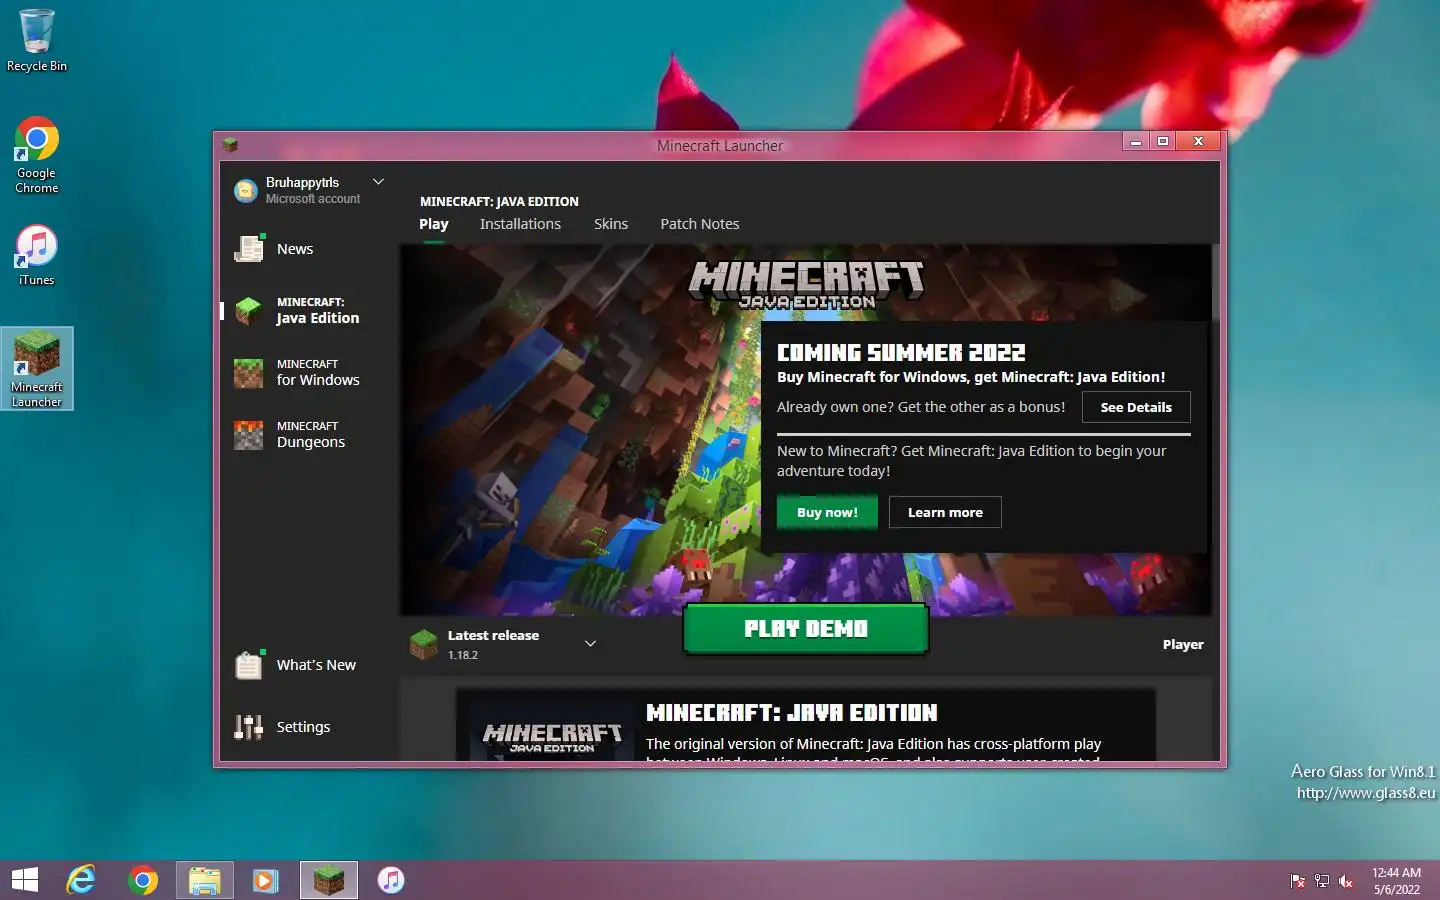The image size is (1440, 900).
Task: Switch to the Play tab
Action: [433, 224]
